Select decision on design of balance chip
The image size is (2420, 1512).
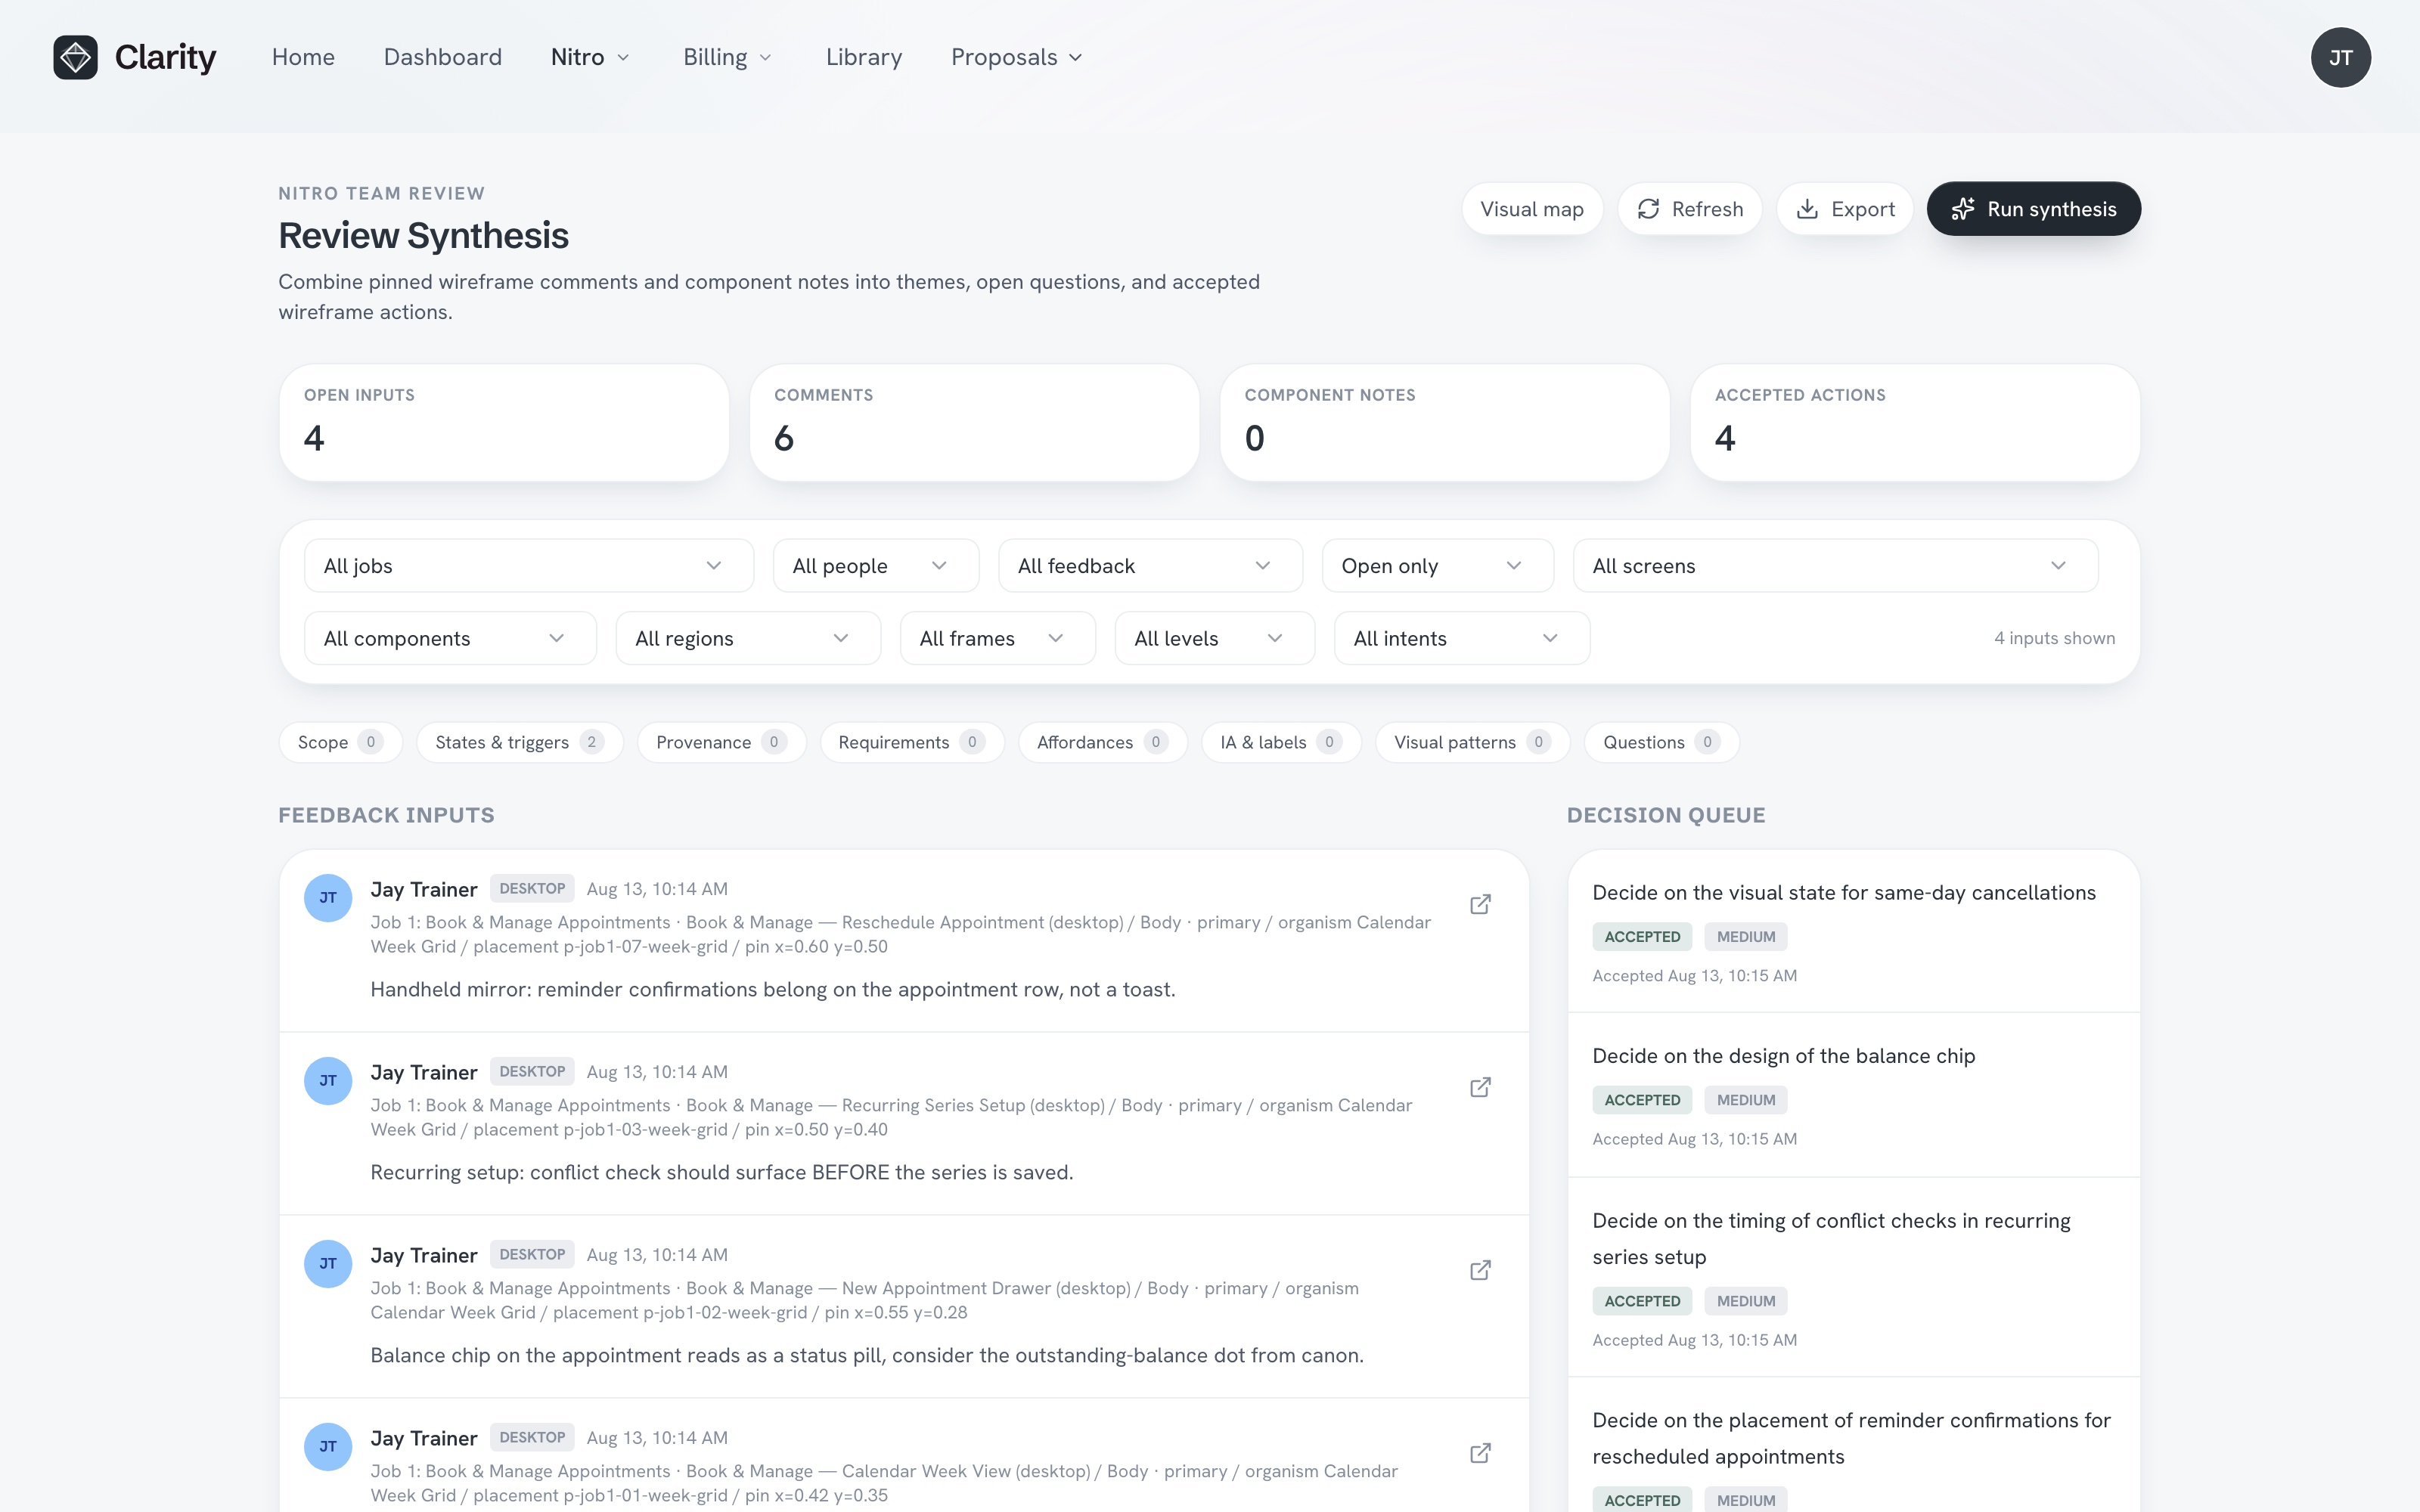click(1853, 1095)
